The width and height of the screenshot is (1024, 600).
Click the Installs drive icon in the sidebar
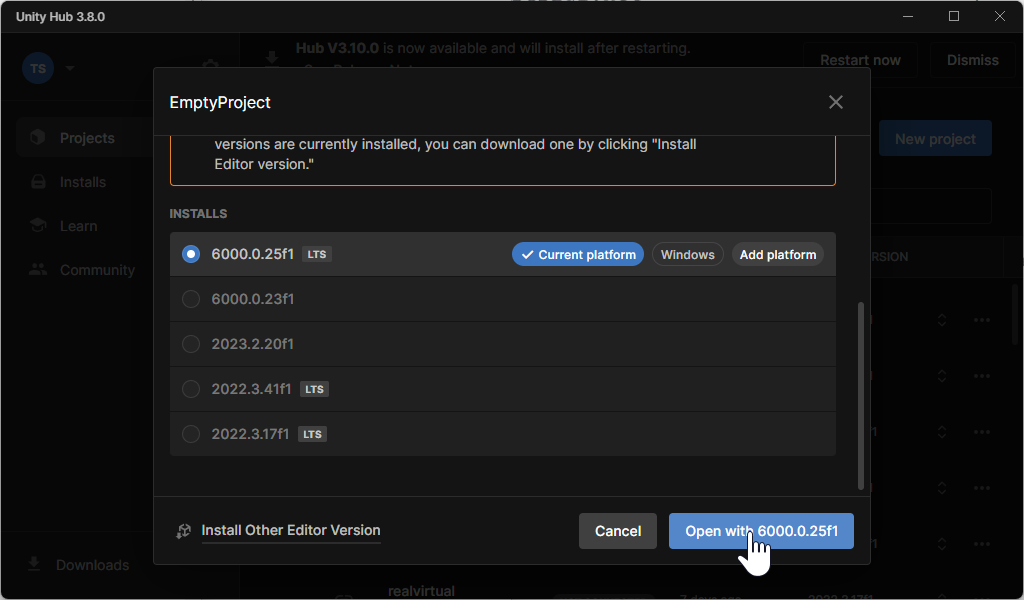point(38,182)
